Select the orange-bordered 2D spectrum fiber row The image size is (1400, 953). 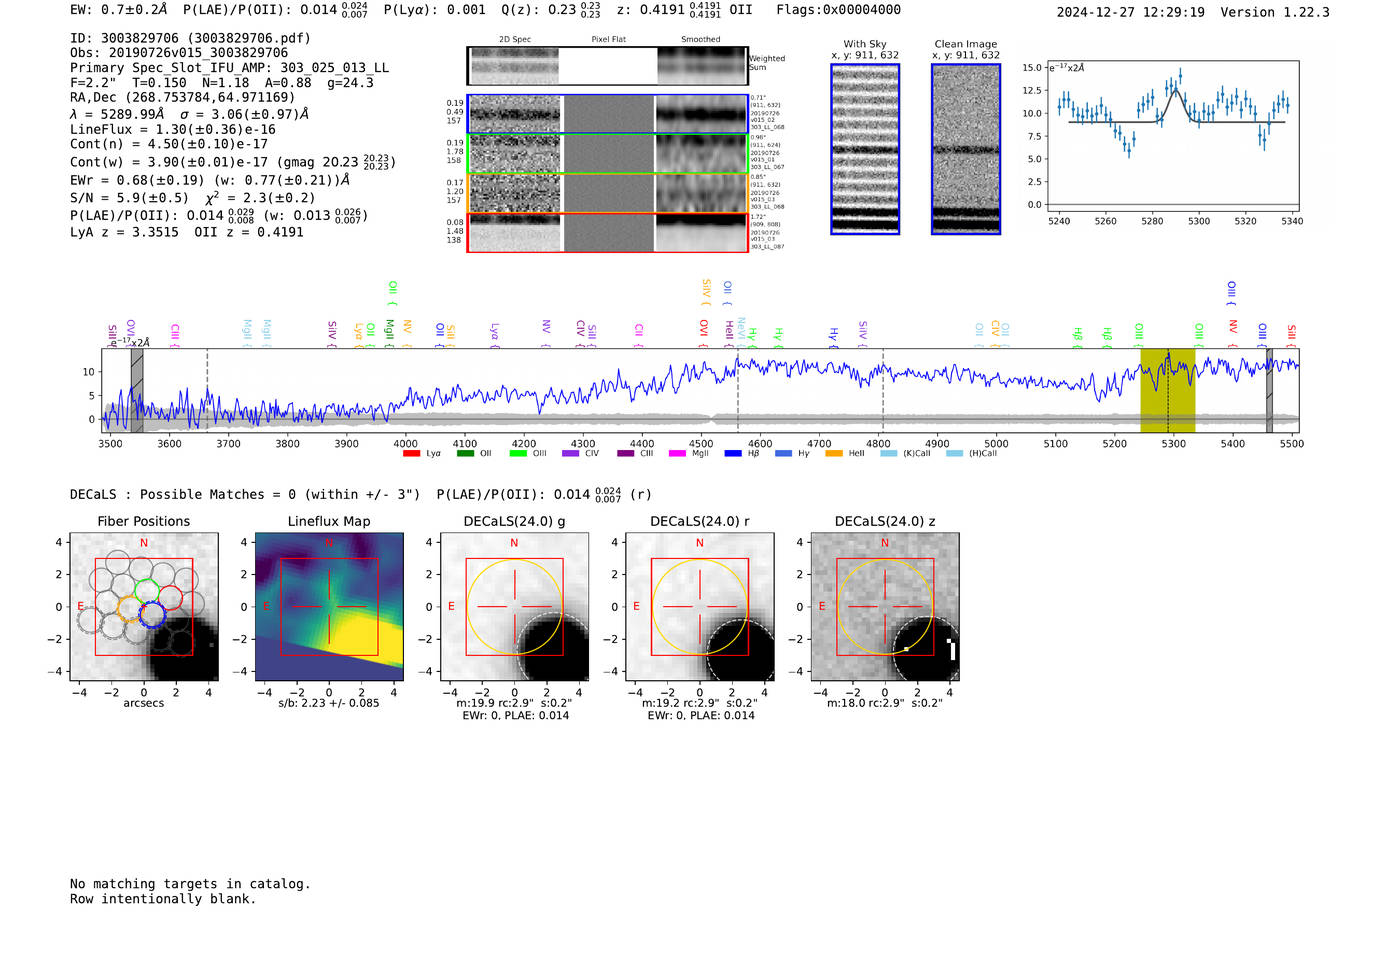[x=608, y=193]
